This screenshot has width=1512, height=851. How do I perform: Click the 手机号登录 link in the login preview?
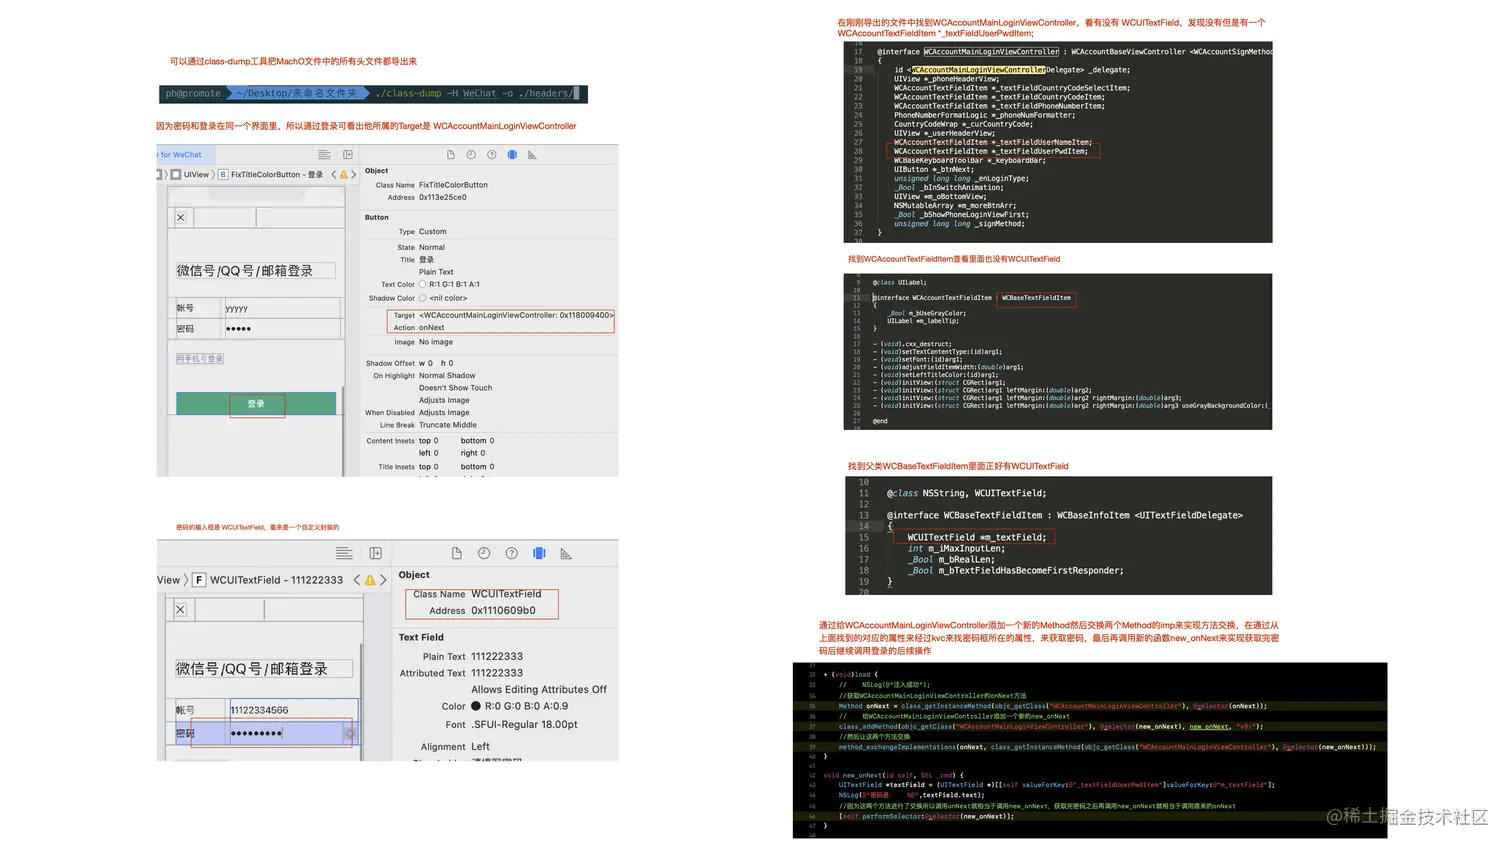(x=199, y=358)
